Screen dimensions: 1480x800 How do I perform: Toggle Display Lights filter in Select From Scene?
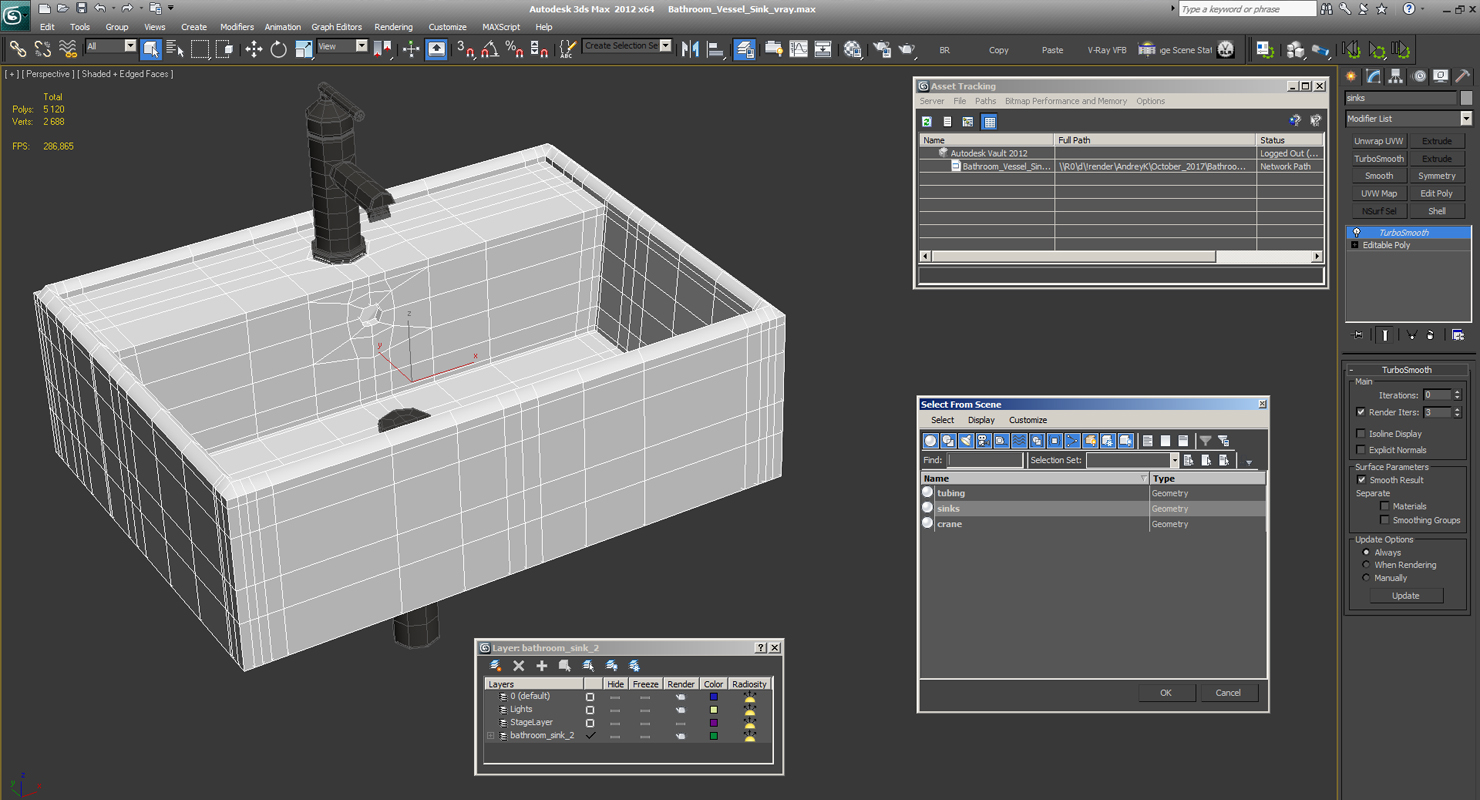[x=966, y=440]
